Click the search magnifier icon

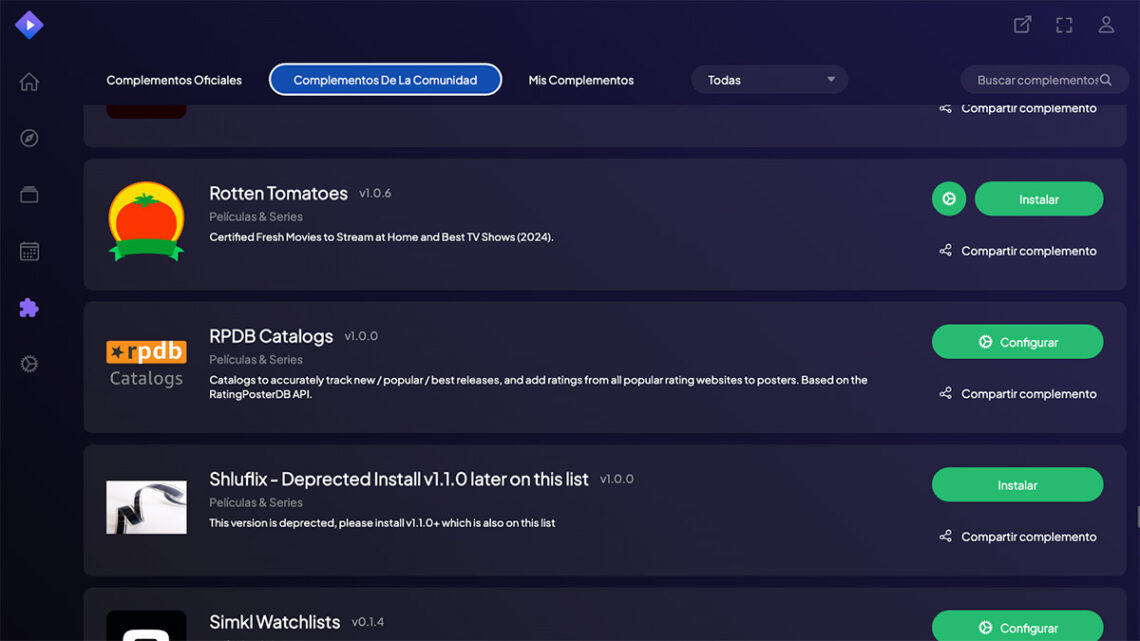tap(1106, 80)
